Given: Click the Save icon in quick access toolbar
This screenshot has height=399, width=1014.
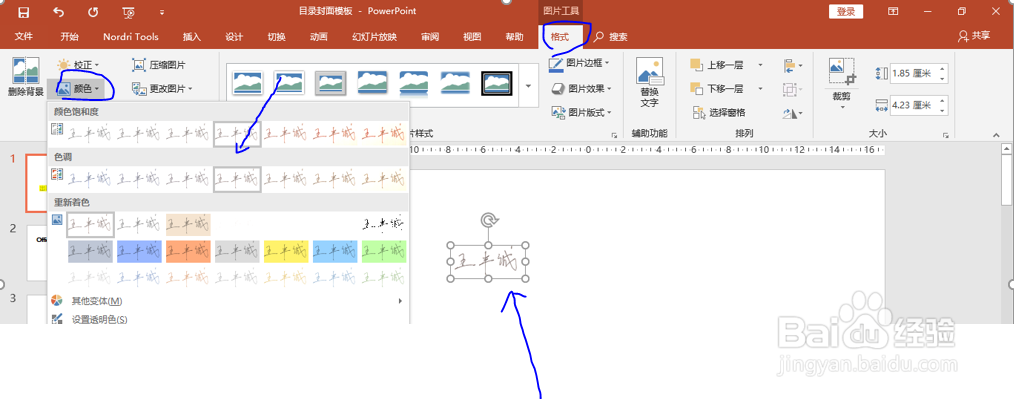Looking at the screenshot, I should 23,12.
